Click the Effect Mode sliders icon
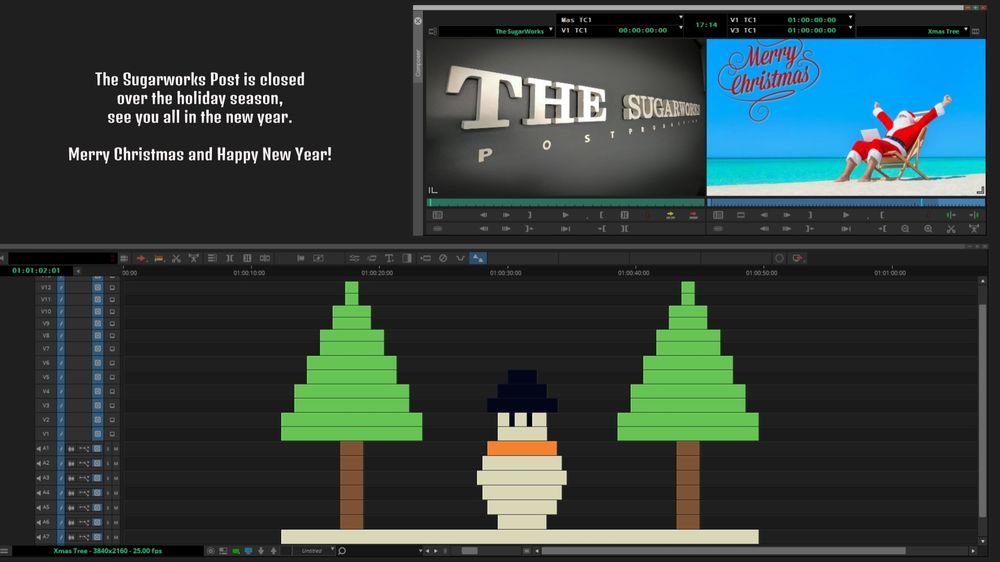The height and width of the screenshot is (562, 1000). (x=354, y=258)
